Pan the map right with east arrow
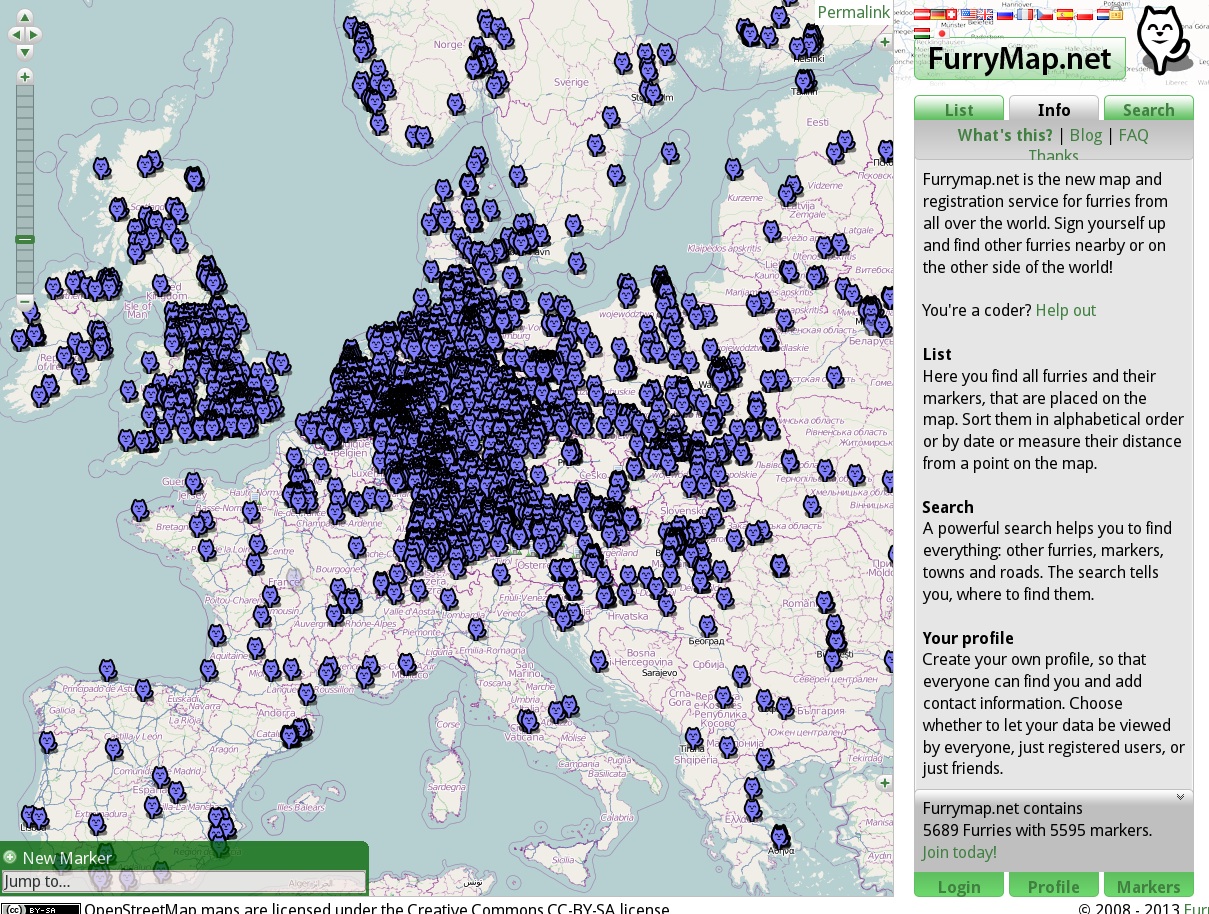1209x914 pixels. 35,34
